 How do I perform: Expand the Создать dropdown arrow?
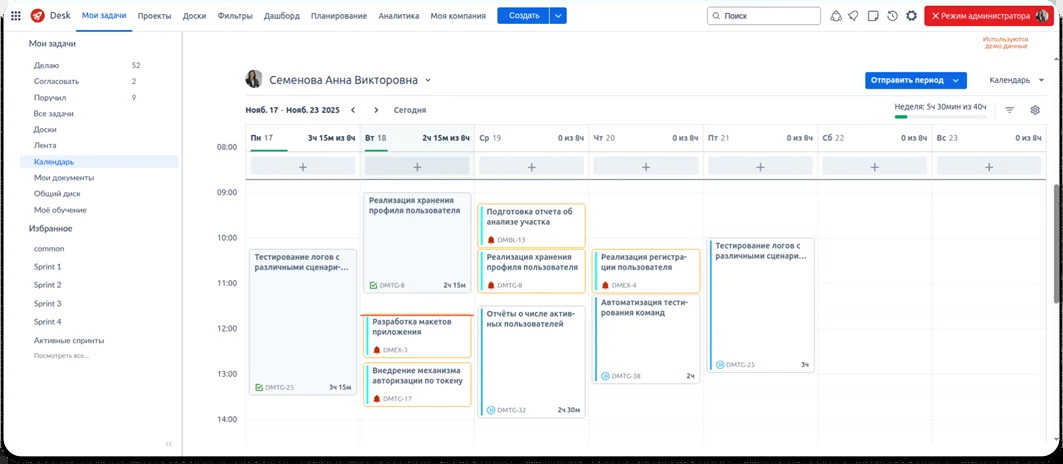[x=558, y=16]
